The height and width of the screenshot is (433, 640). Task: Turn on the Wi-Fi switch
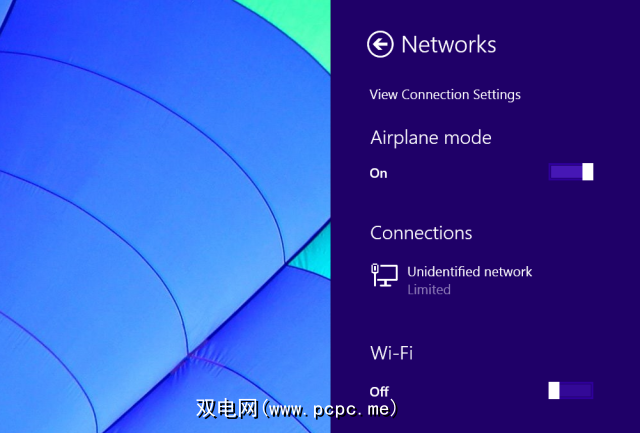571,391
